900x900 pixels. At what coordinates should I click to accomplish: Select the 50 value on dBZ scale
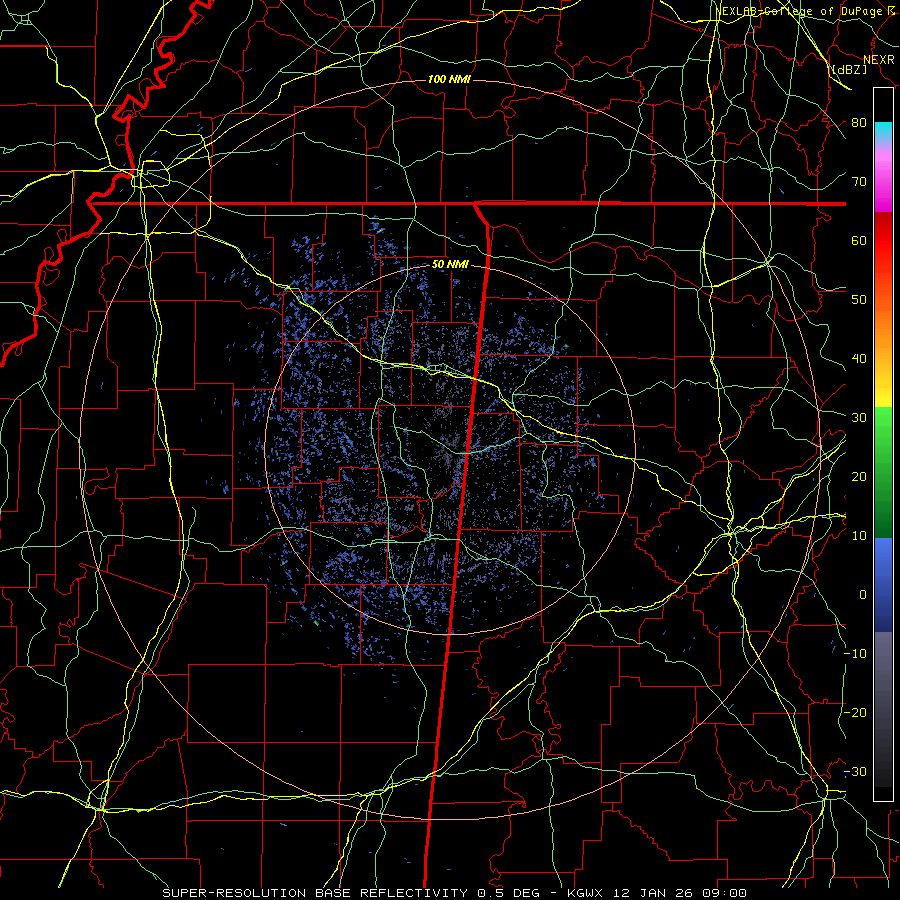(859, 300)
